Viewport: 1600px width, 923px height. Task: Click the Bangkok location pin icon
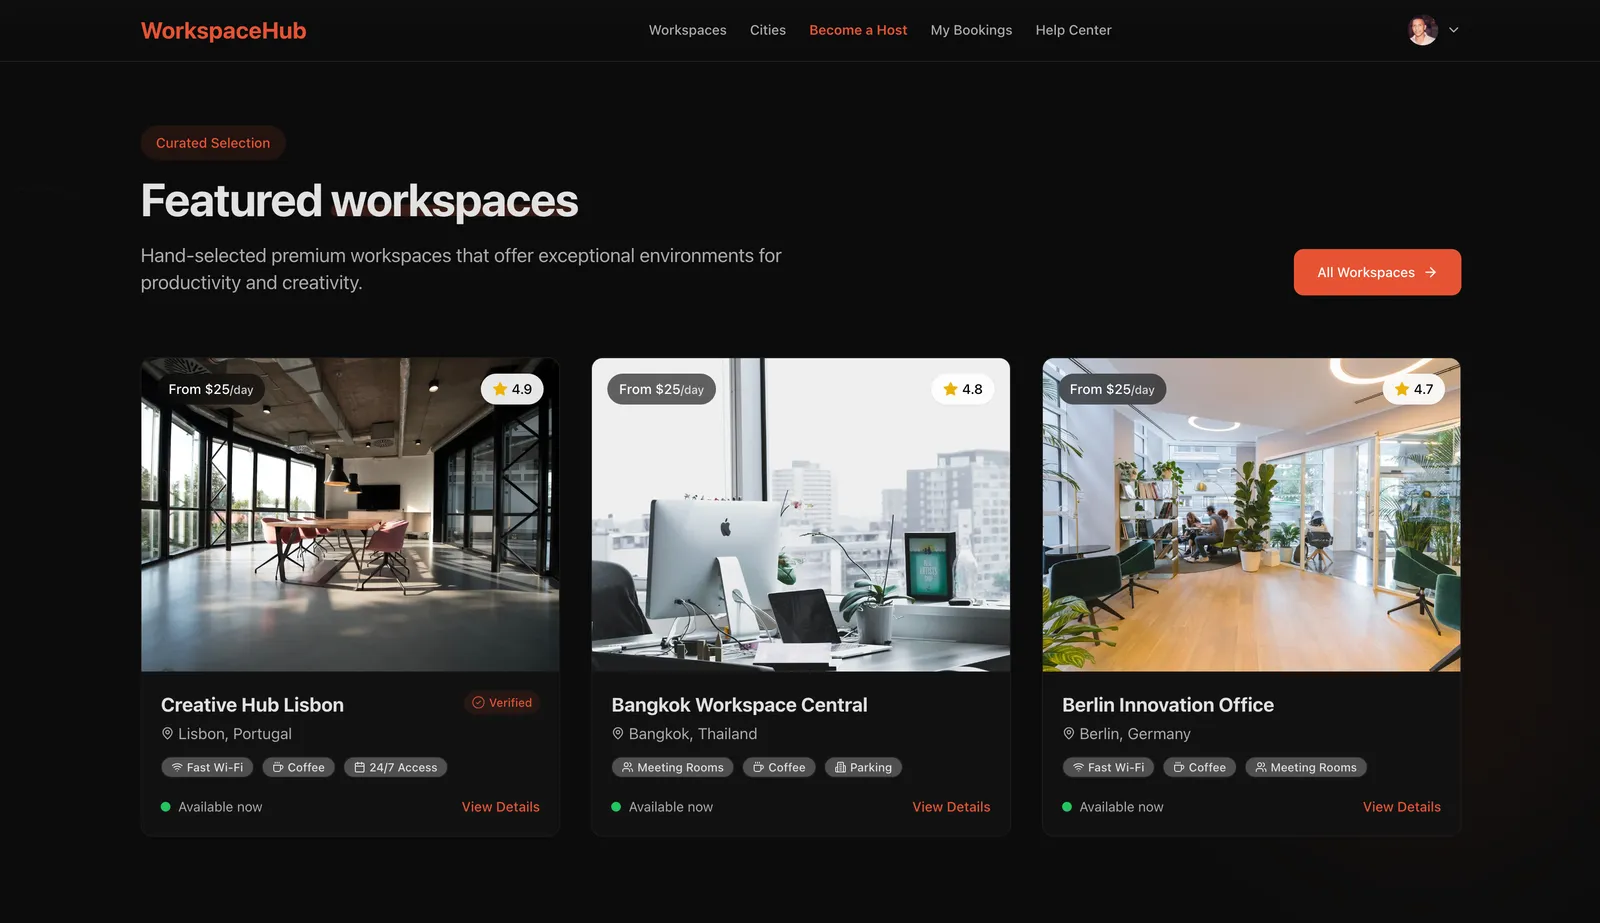point(618,734)
